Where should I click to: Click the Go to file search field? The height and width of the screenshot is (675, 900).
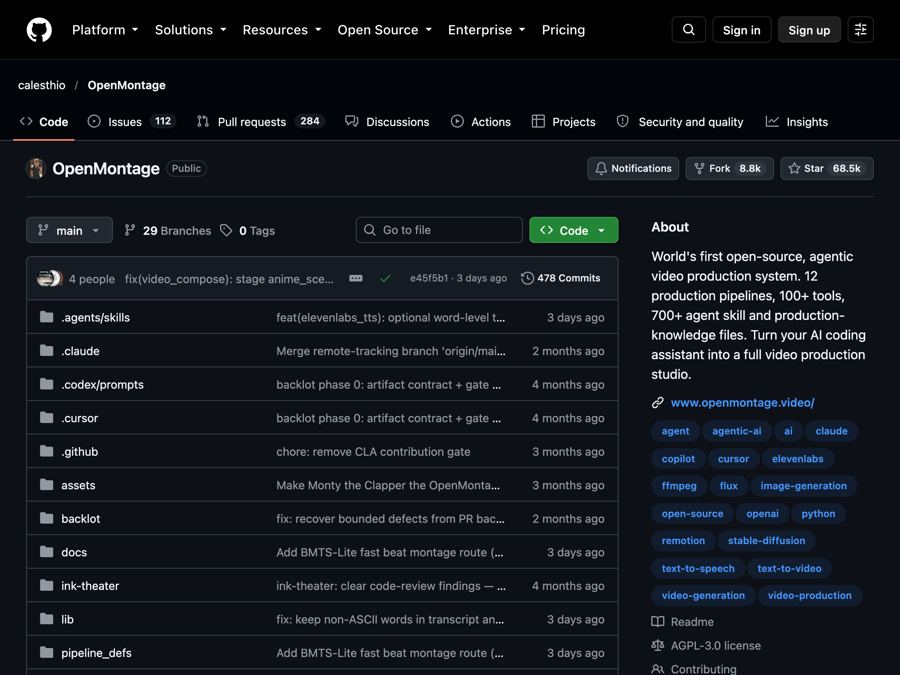(x=439, y=230)
